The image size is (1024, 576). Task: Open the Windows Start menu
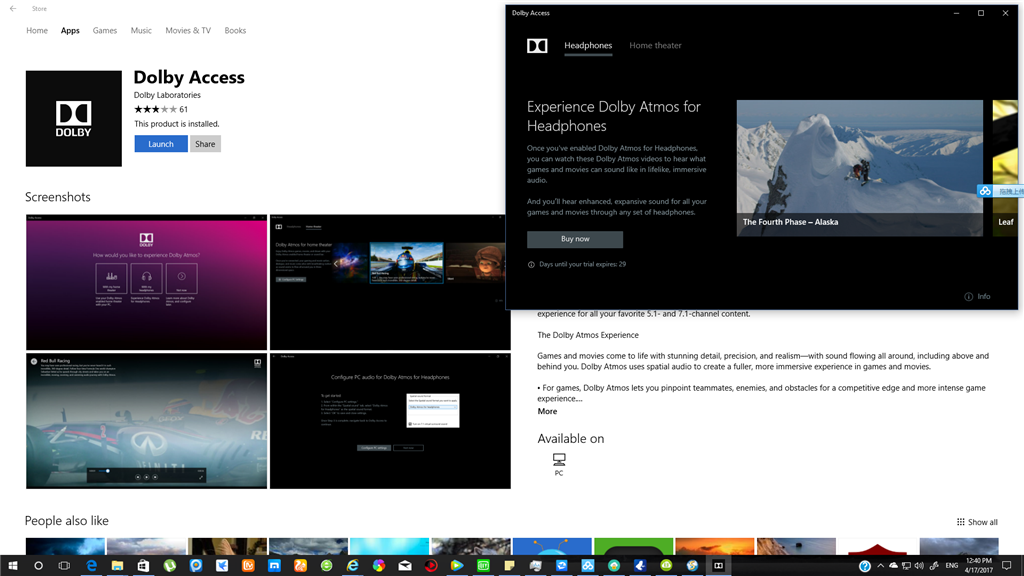[x=12, y=566]
